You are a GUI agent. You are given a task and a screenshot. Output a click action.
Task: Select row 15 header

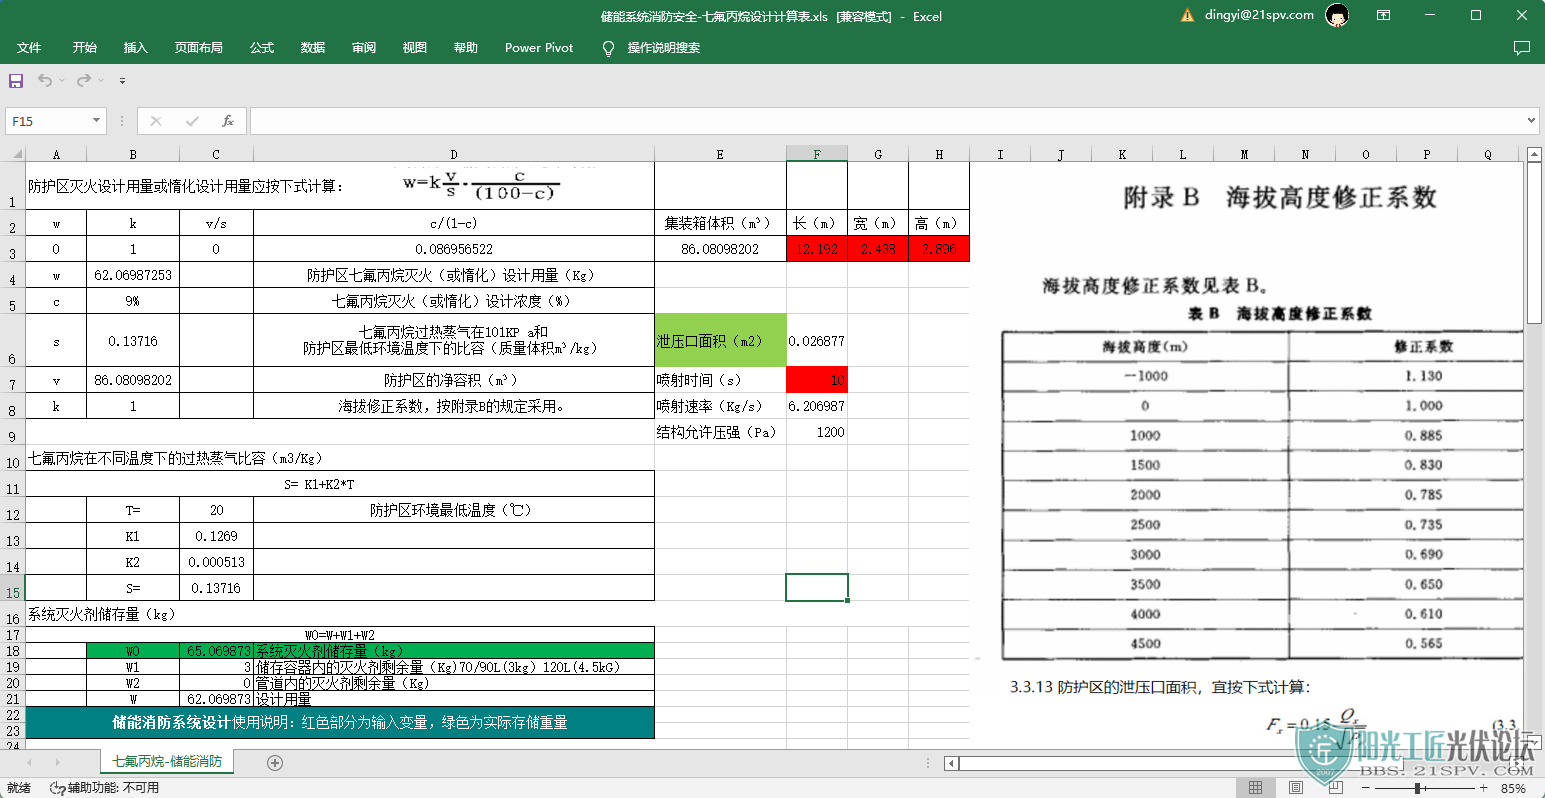12,588
